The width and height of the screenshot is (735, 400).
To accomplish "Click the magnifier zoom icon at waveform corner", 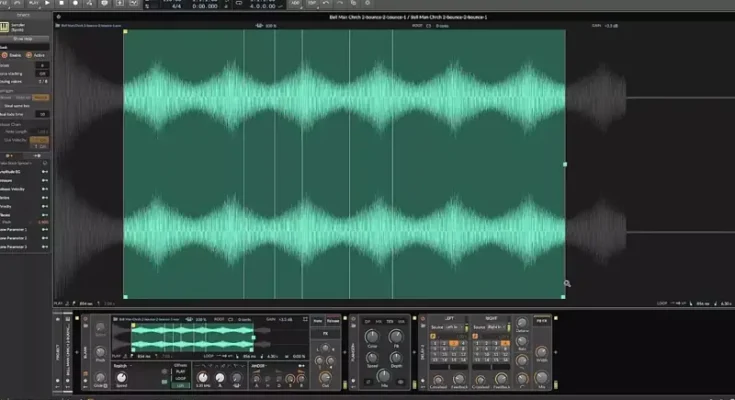I will point(567,284).
